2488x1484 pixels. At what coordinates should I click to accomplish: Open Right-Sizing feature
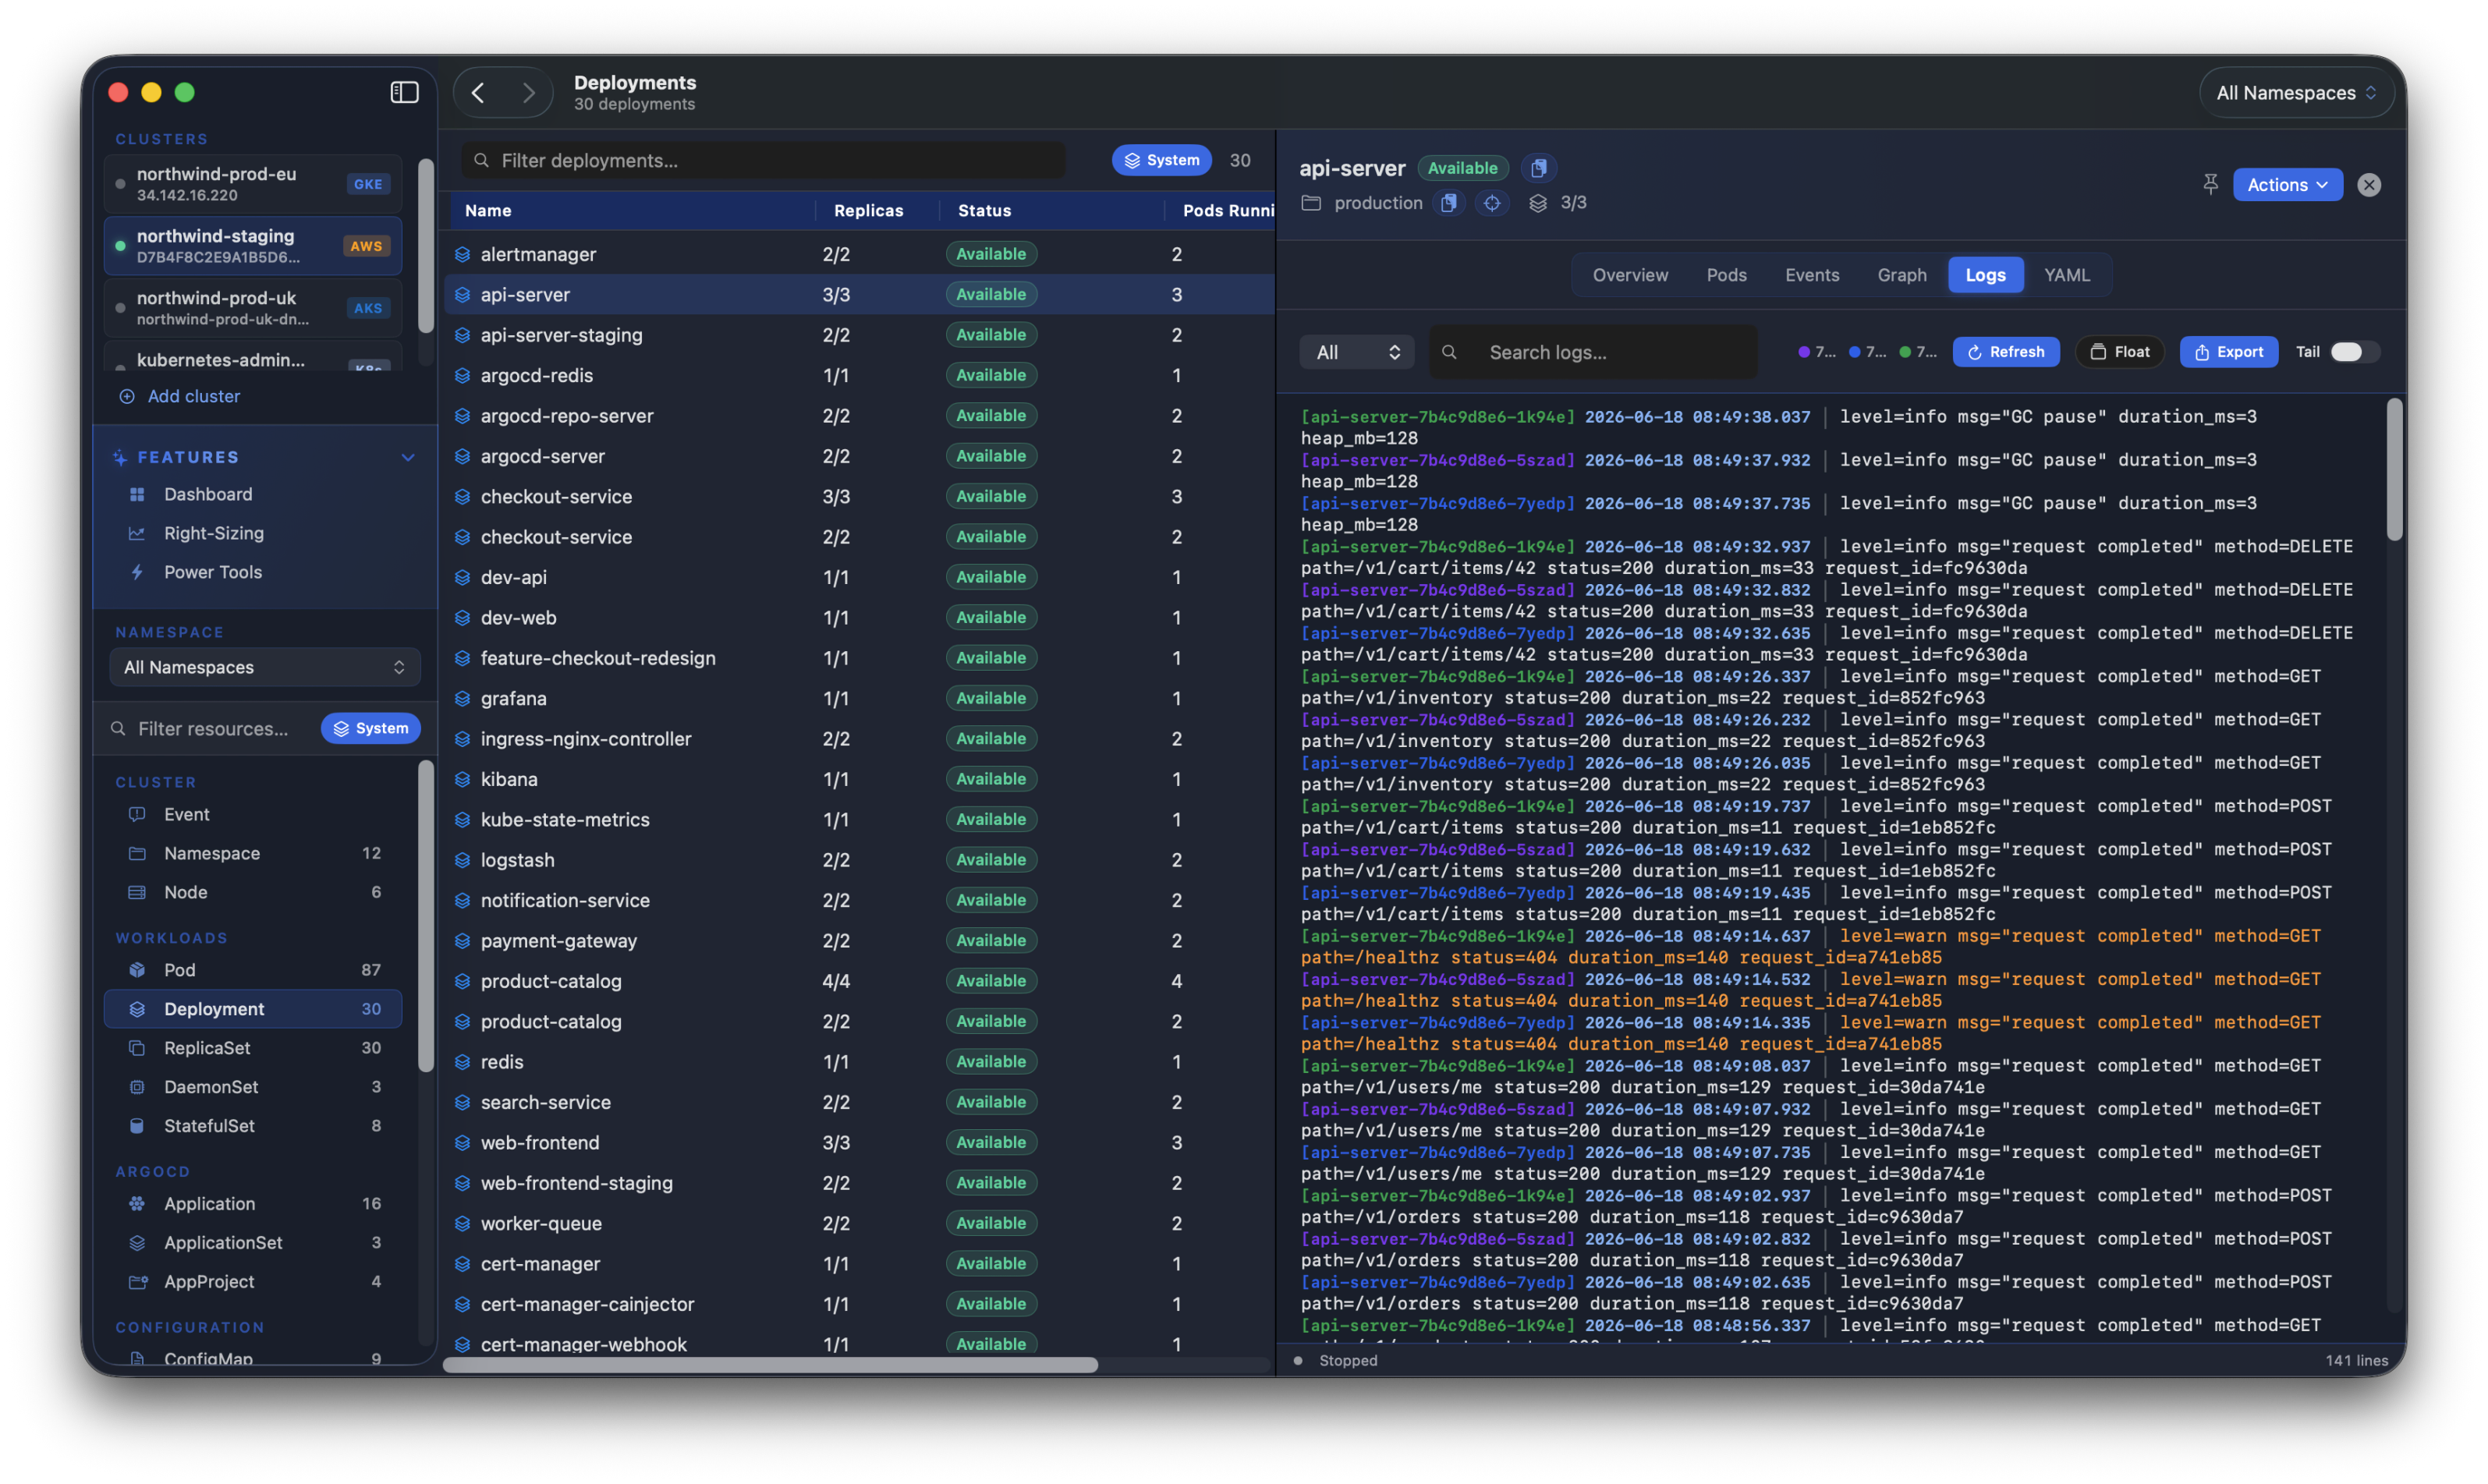coord(214,533)
